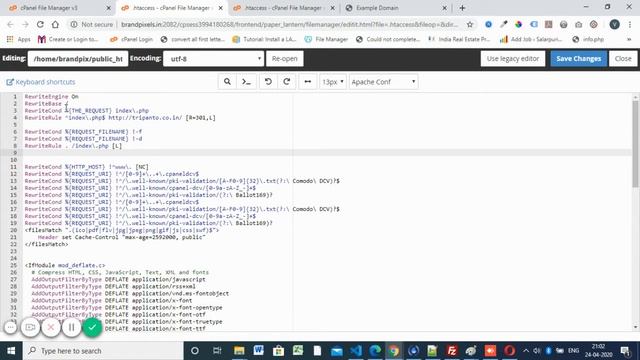Open File Manager bookmark
640x360 pixels.
point(326,39)
